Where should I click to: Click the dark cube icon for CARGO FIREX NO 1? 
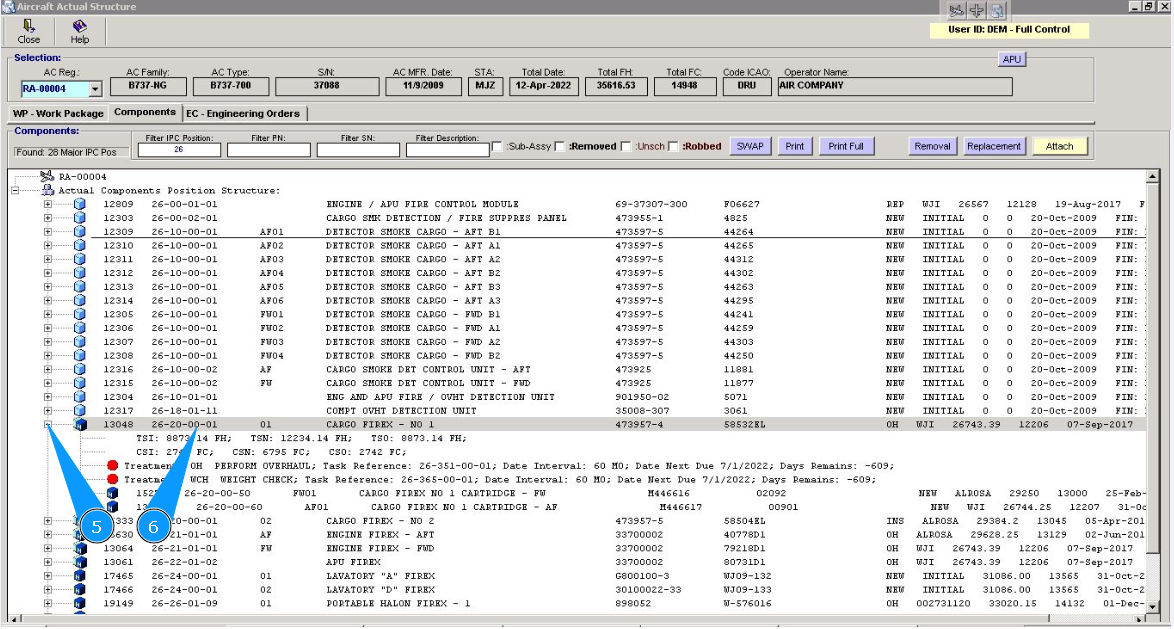(x=80, y=425)
